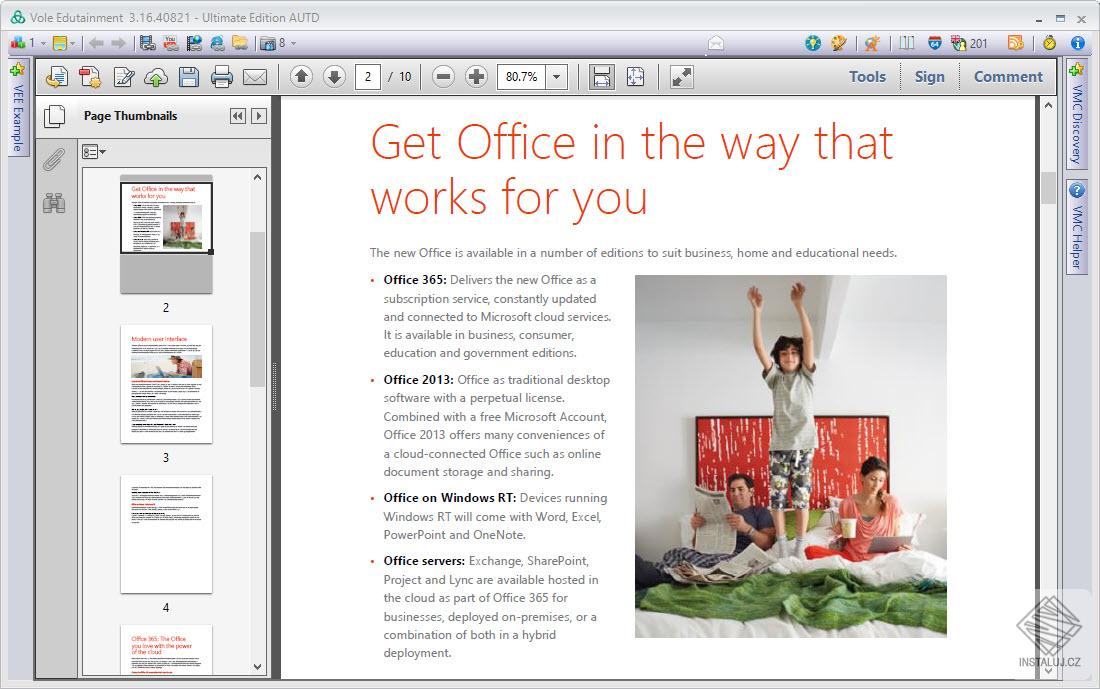This screenshot has height=689, width=1100.
Task: Collapse thumbnails panel with double-left arrow
Action: [x=238, y=116]
